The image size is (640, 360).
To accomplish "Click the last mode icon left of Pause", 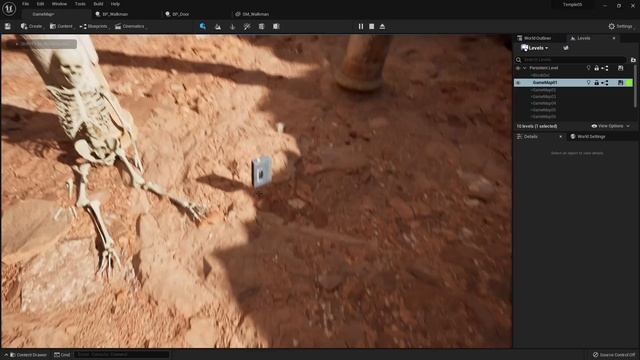I will pyautogui.click(x=276, y=27).
